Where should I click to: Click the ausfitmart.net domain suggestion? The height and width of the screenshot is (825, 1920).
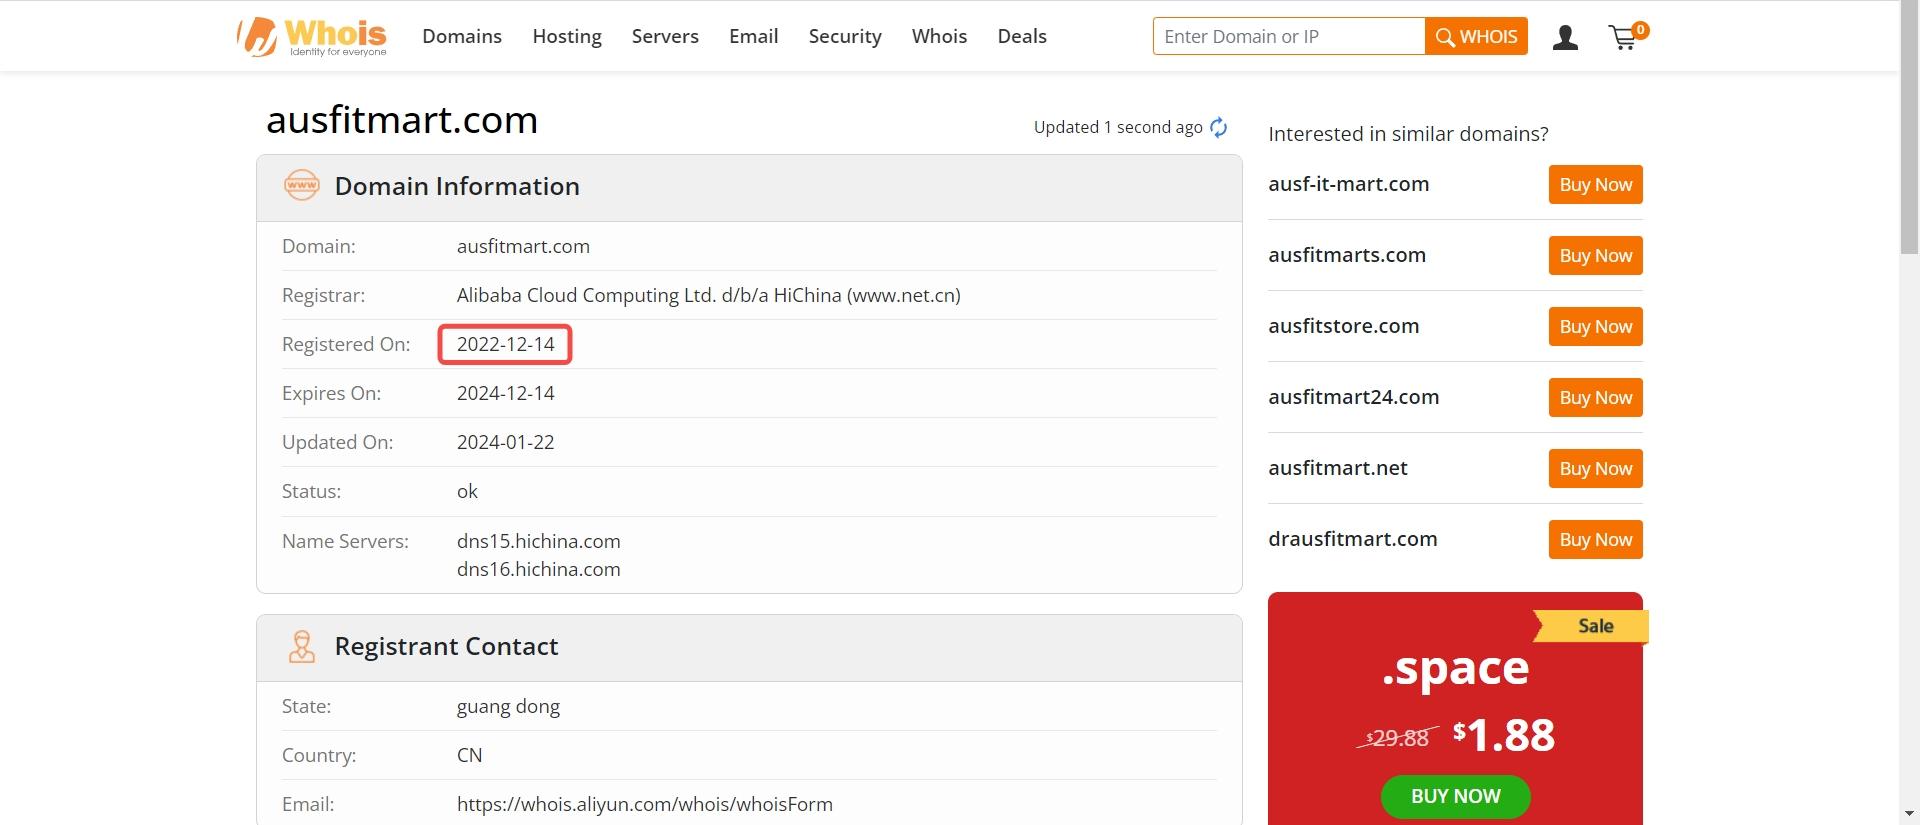1337,468
